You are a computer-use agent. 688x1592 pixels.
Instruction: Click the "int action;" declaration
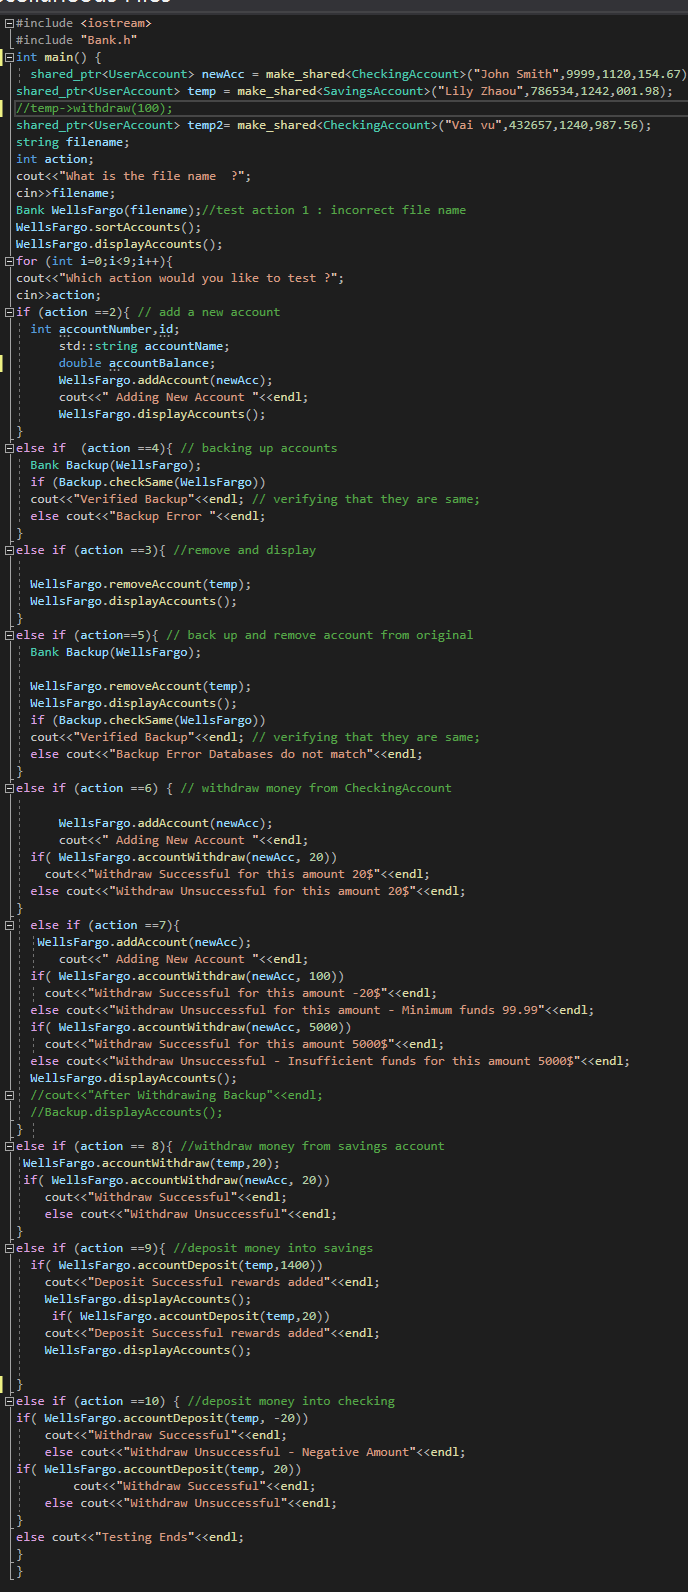tap(55, 159)
